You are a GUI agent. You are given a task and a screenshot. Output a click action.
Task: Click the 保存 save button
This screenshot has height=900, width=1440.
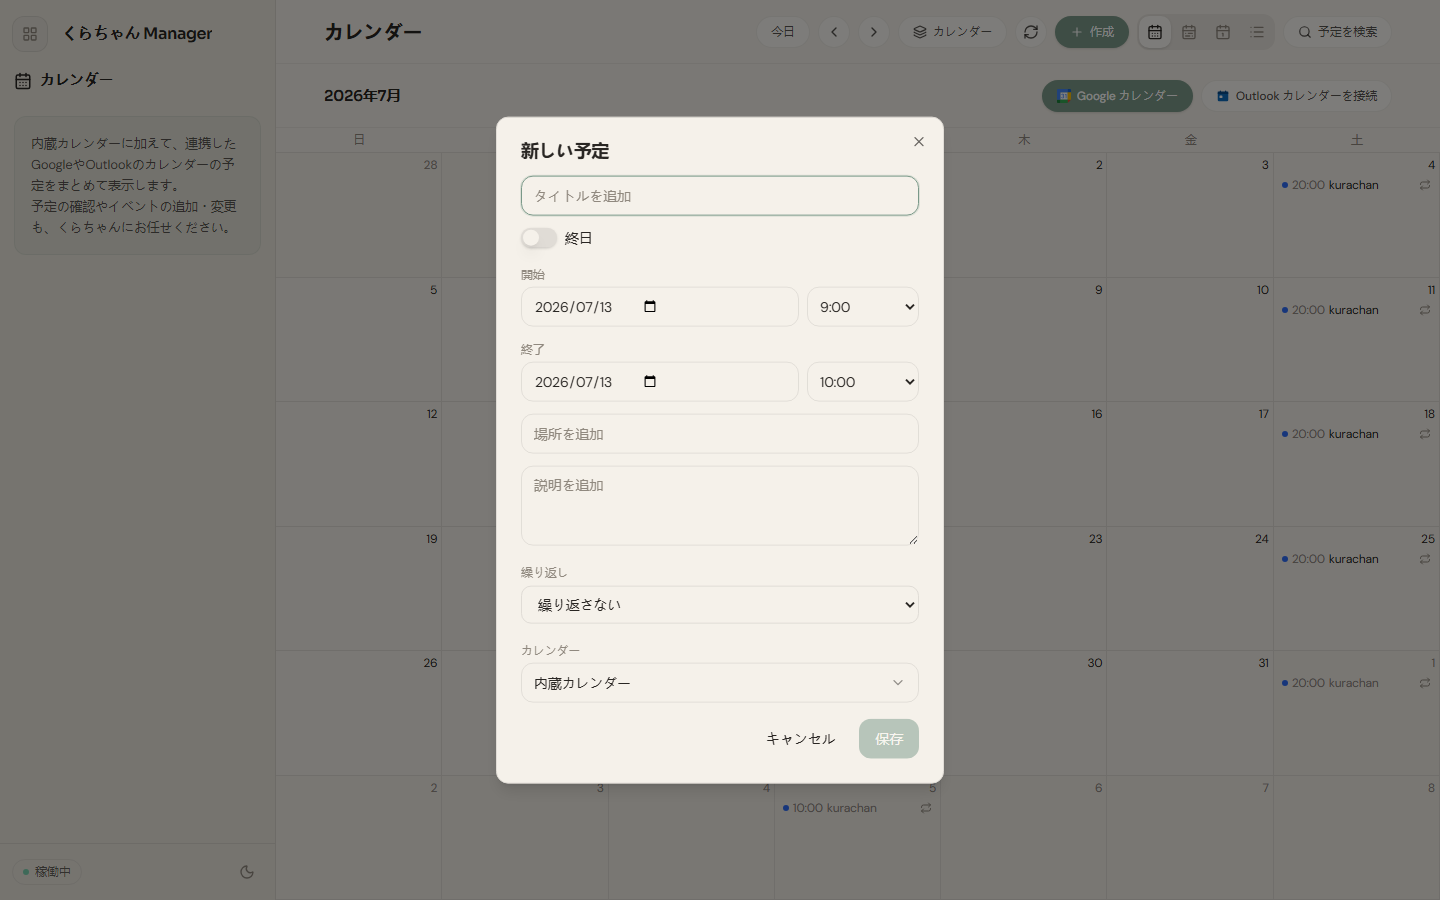[x=889, y=739]
